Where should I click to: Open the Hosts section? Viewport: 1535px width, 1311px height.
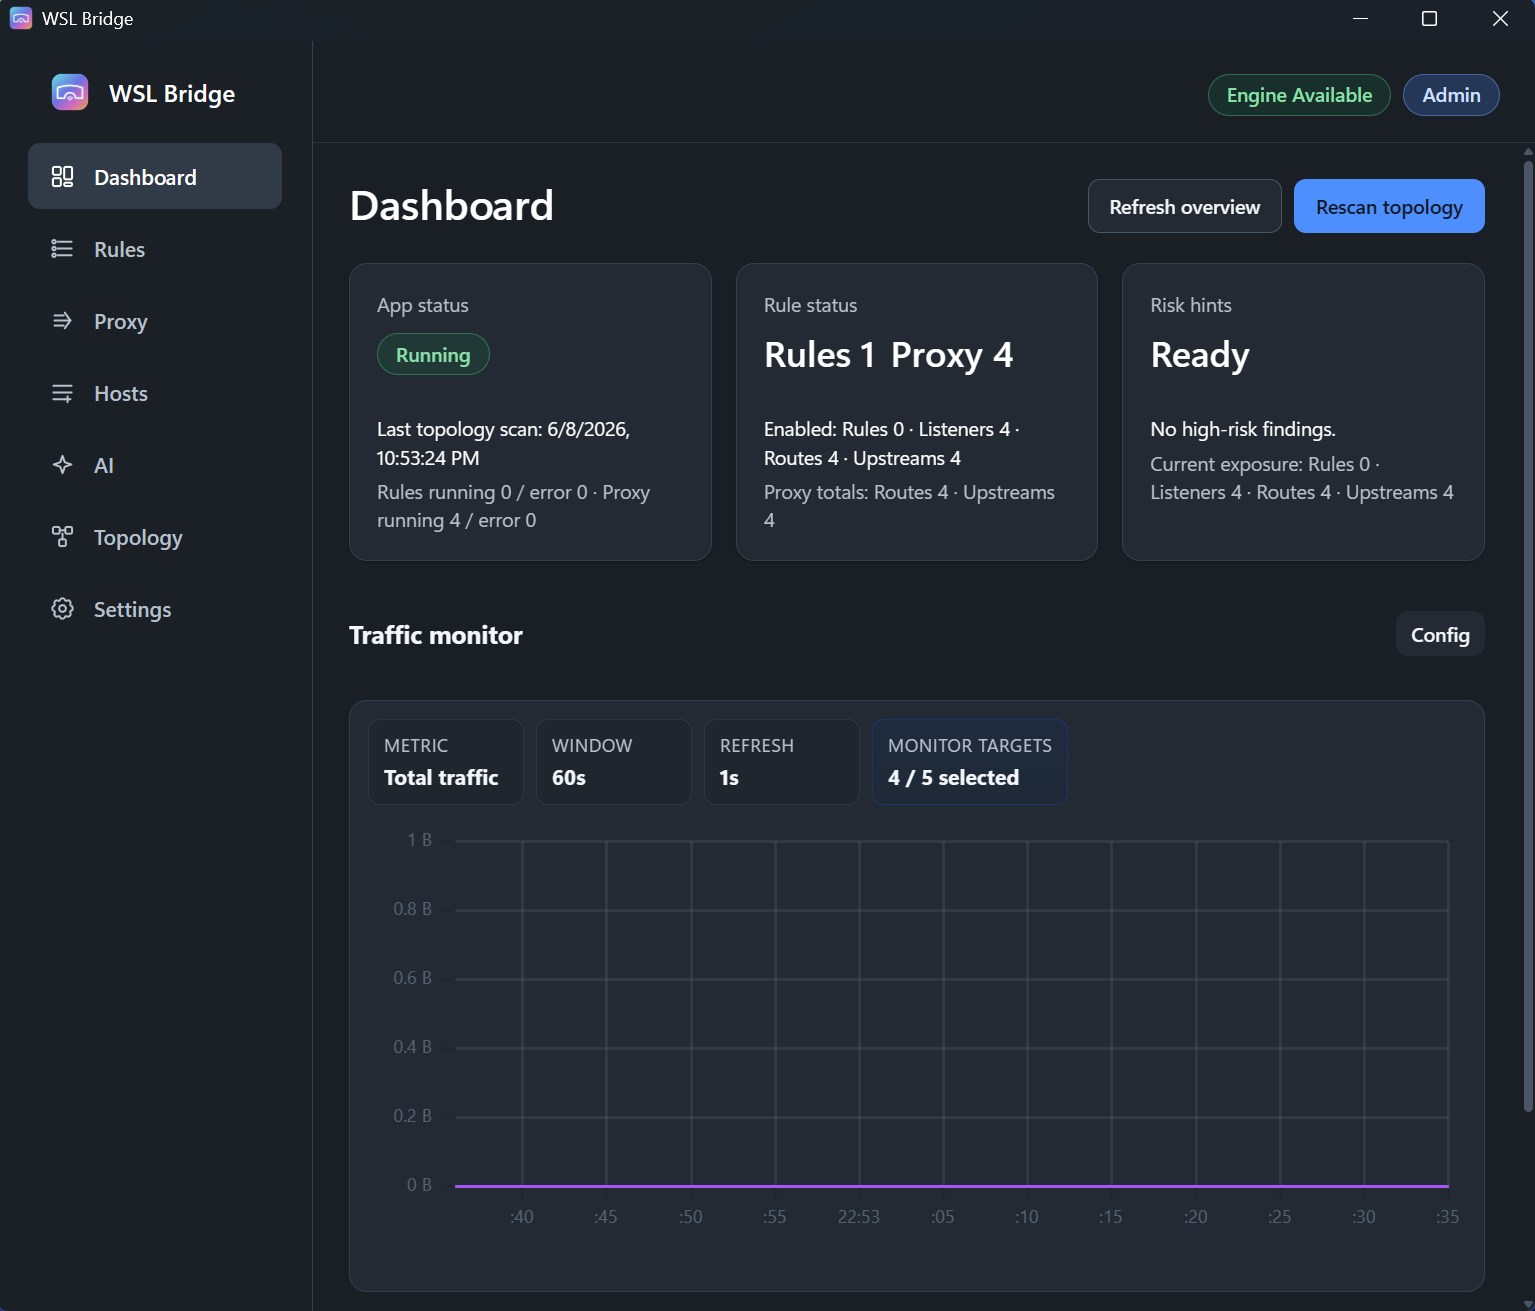(155, 393)
